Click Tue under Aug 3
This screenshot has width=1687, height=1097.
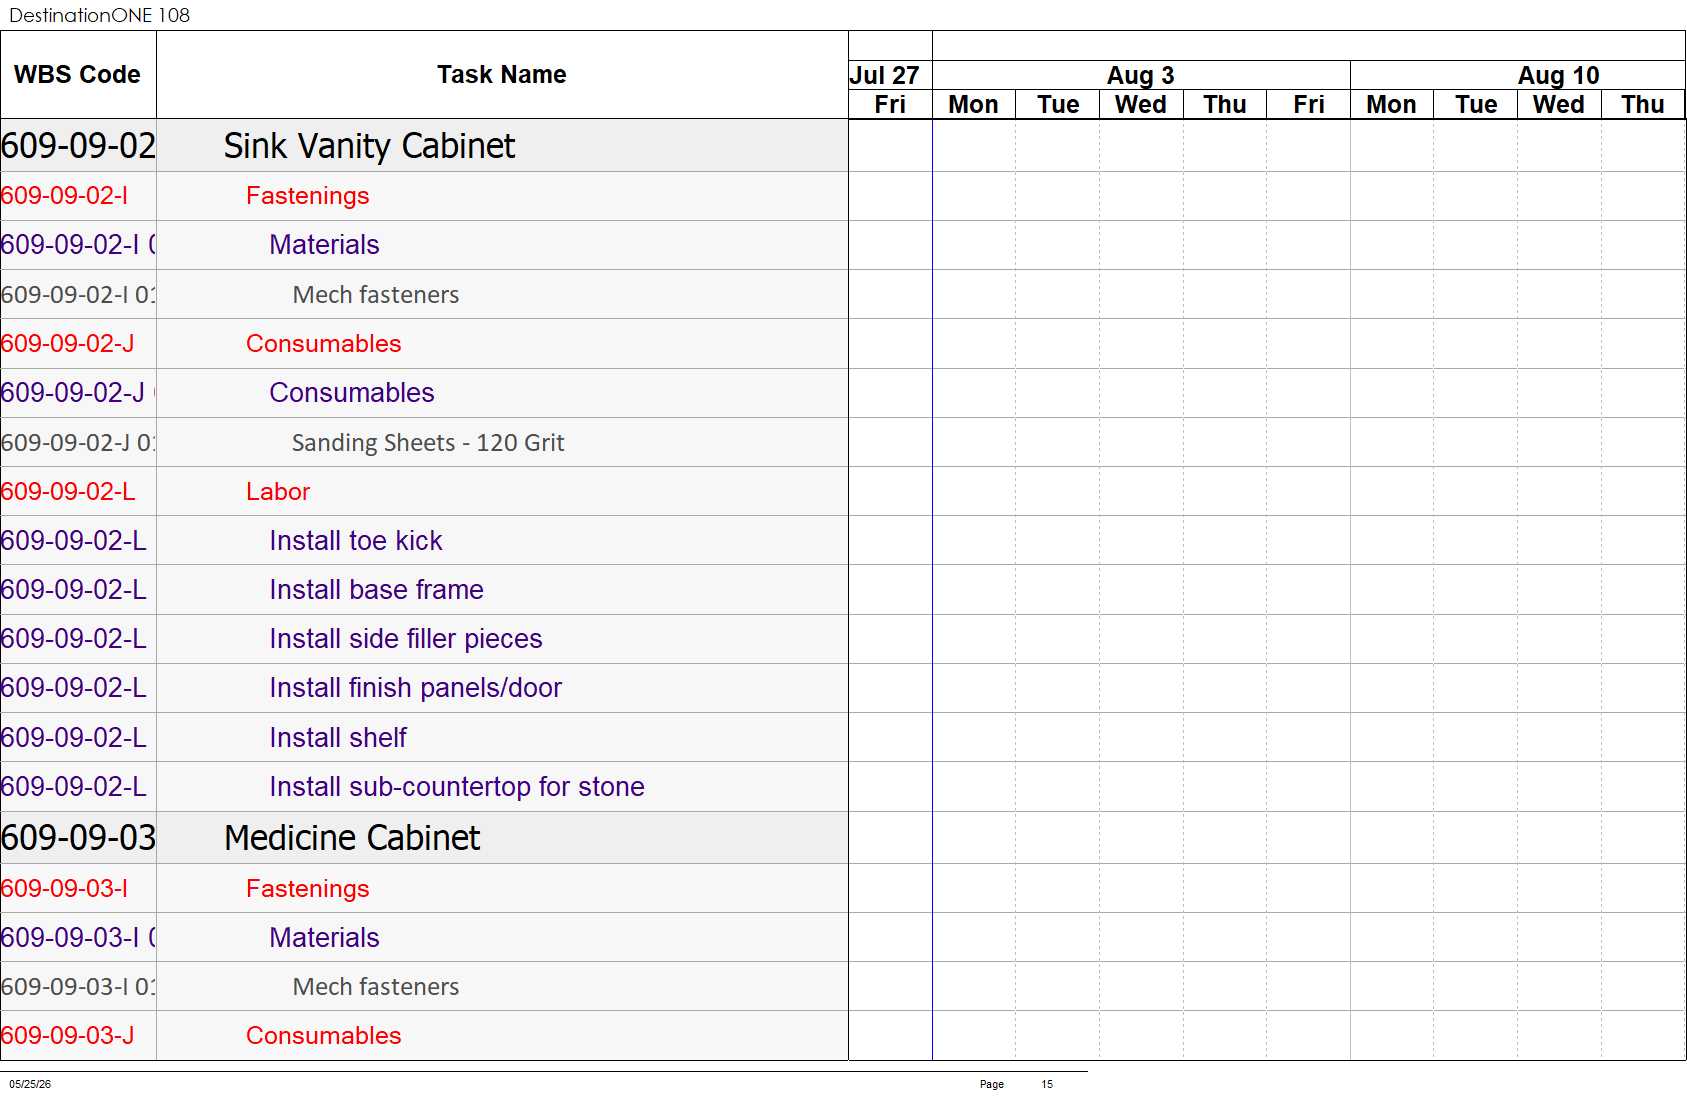click(x=1058, y=105)
